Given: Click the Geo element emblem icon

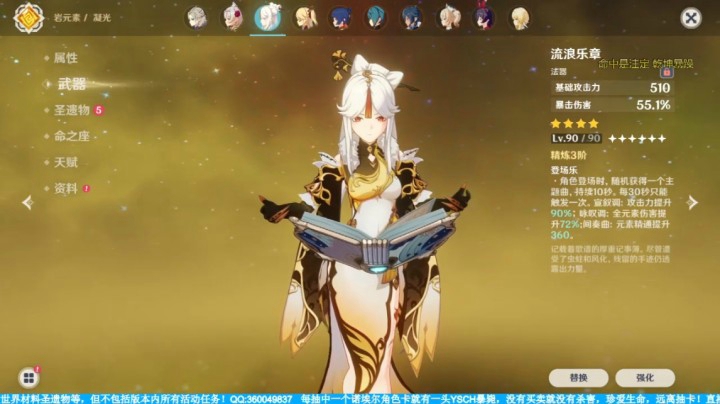Looking at the screenshot, I should tap(29, 18).
